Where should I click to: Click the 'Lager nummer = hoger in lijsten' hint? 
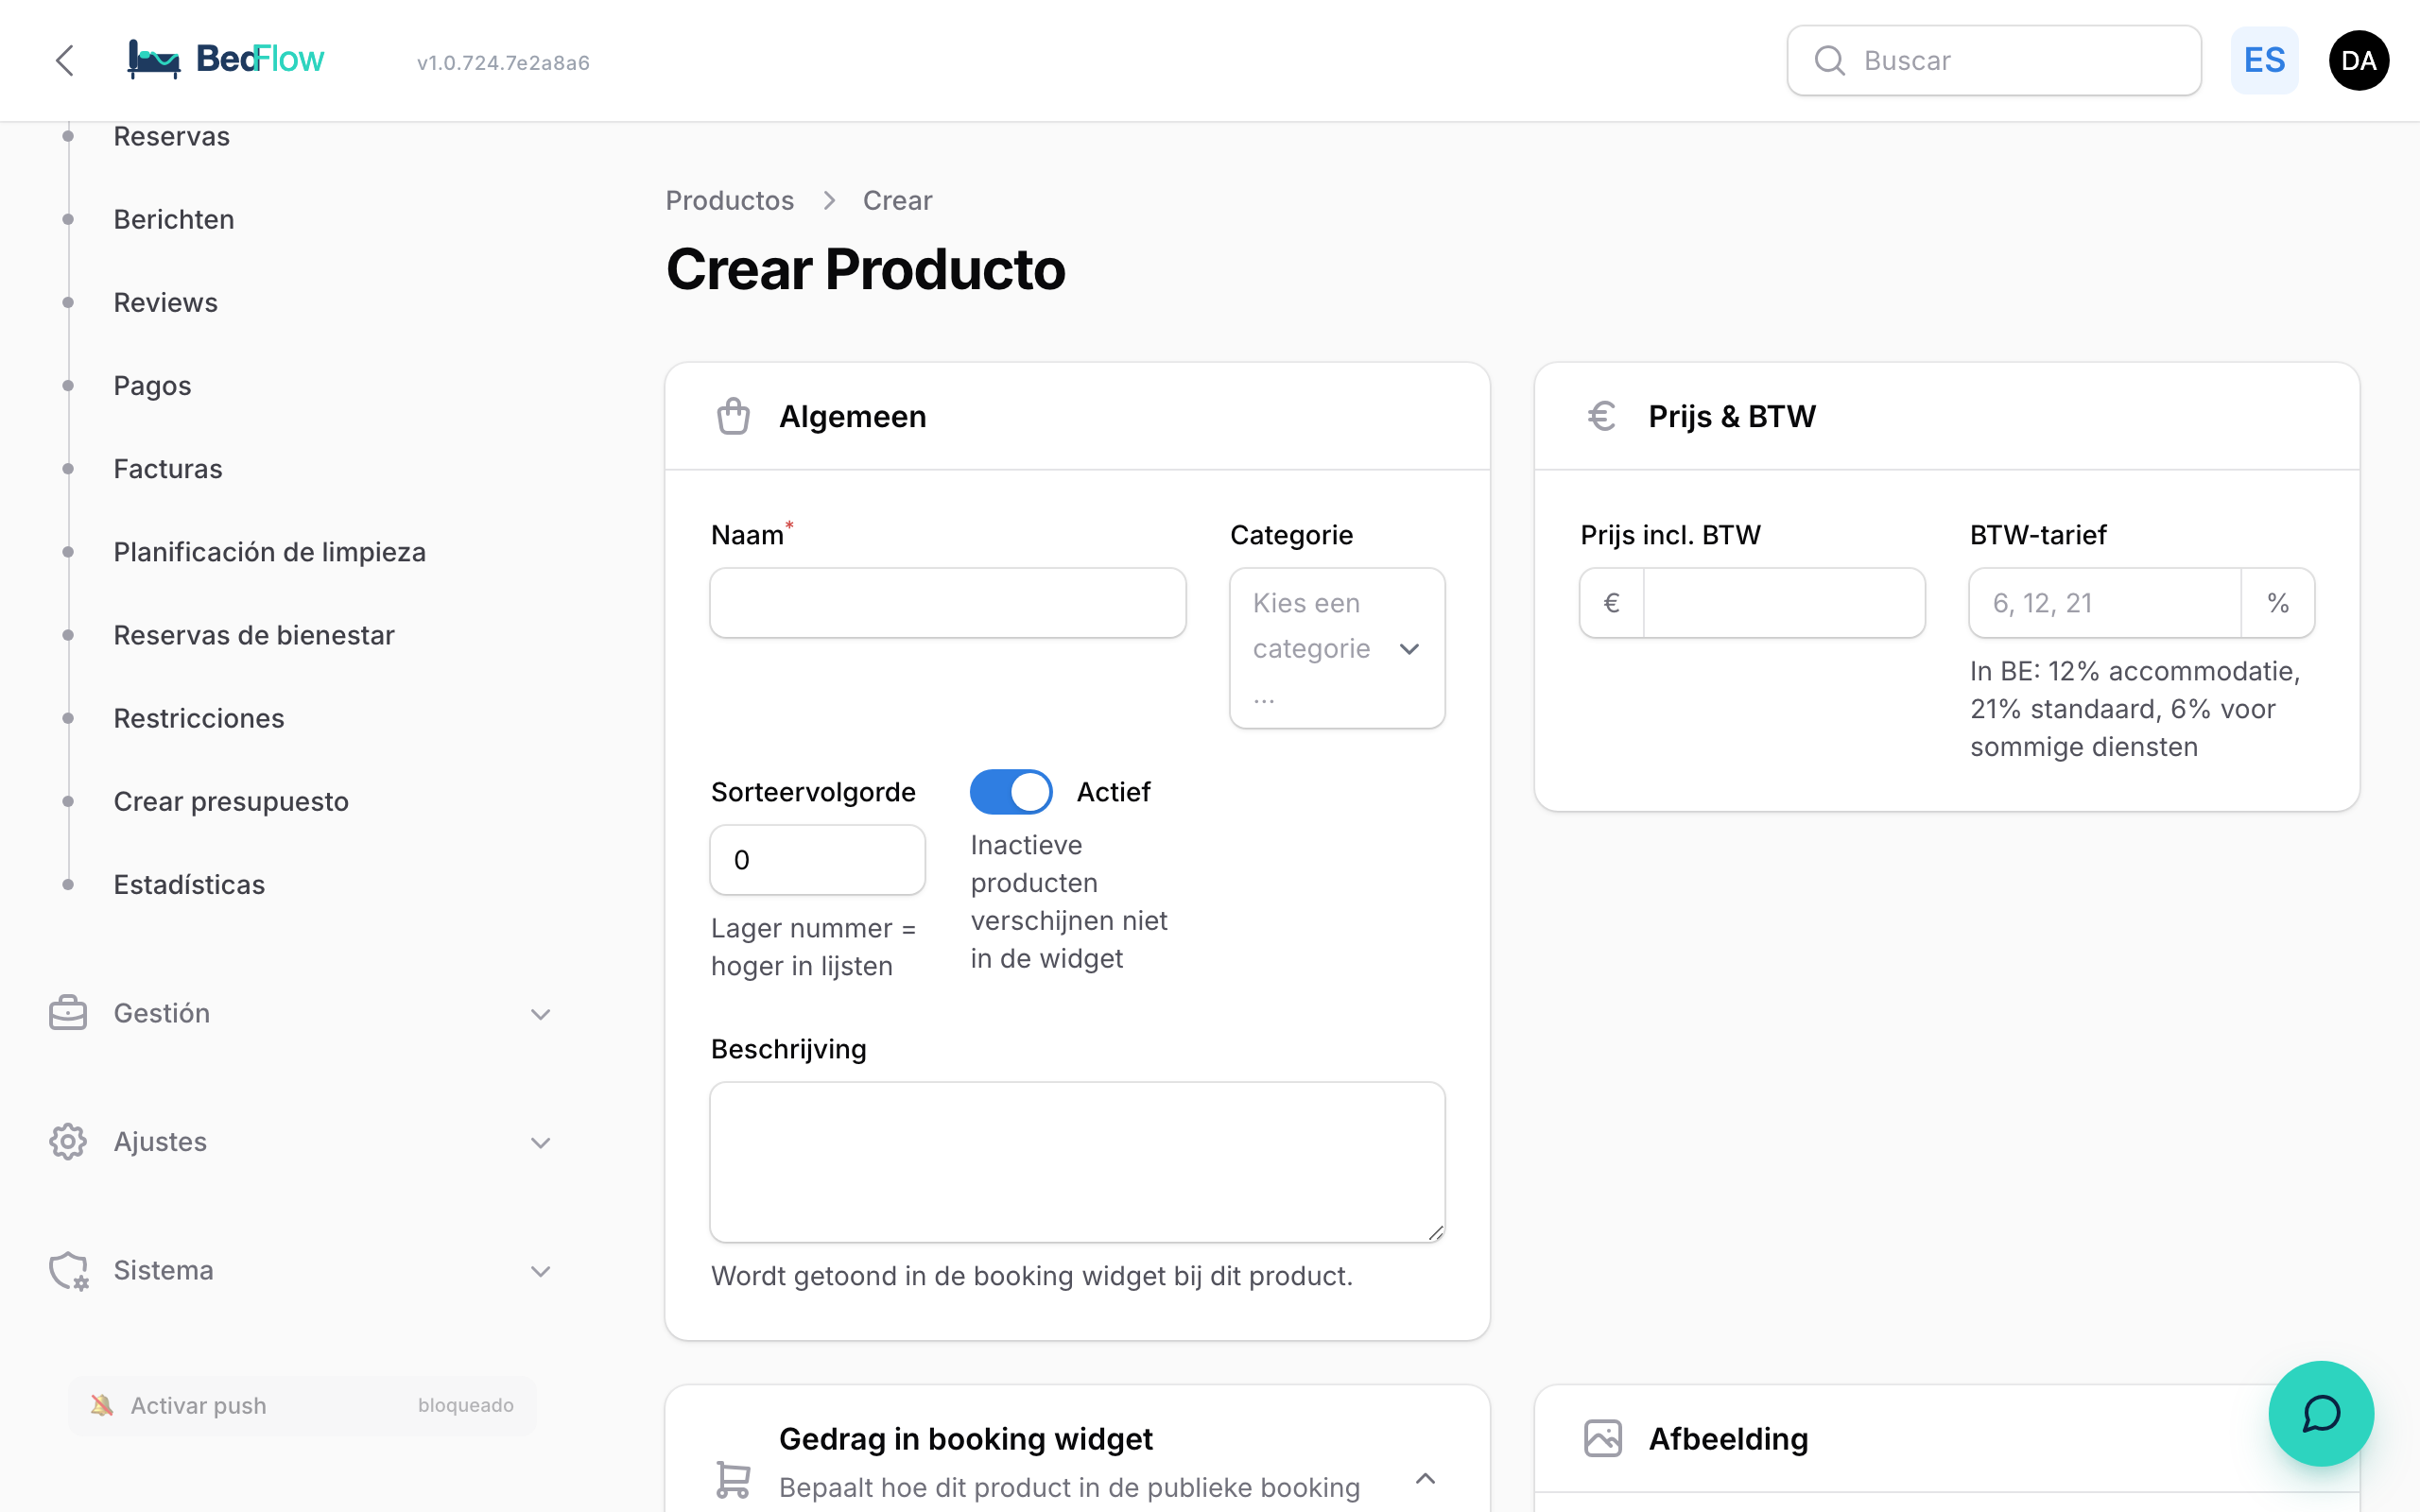(813, 947)
